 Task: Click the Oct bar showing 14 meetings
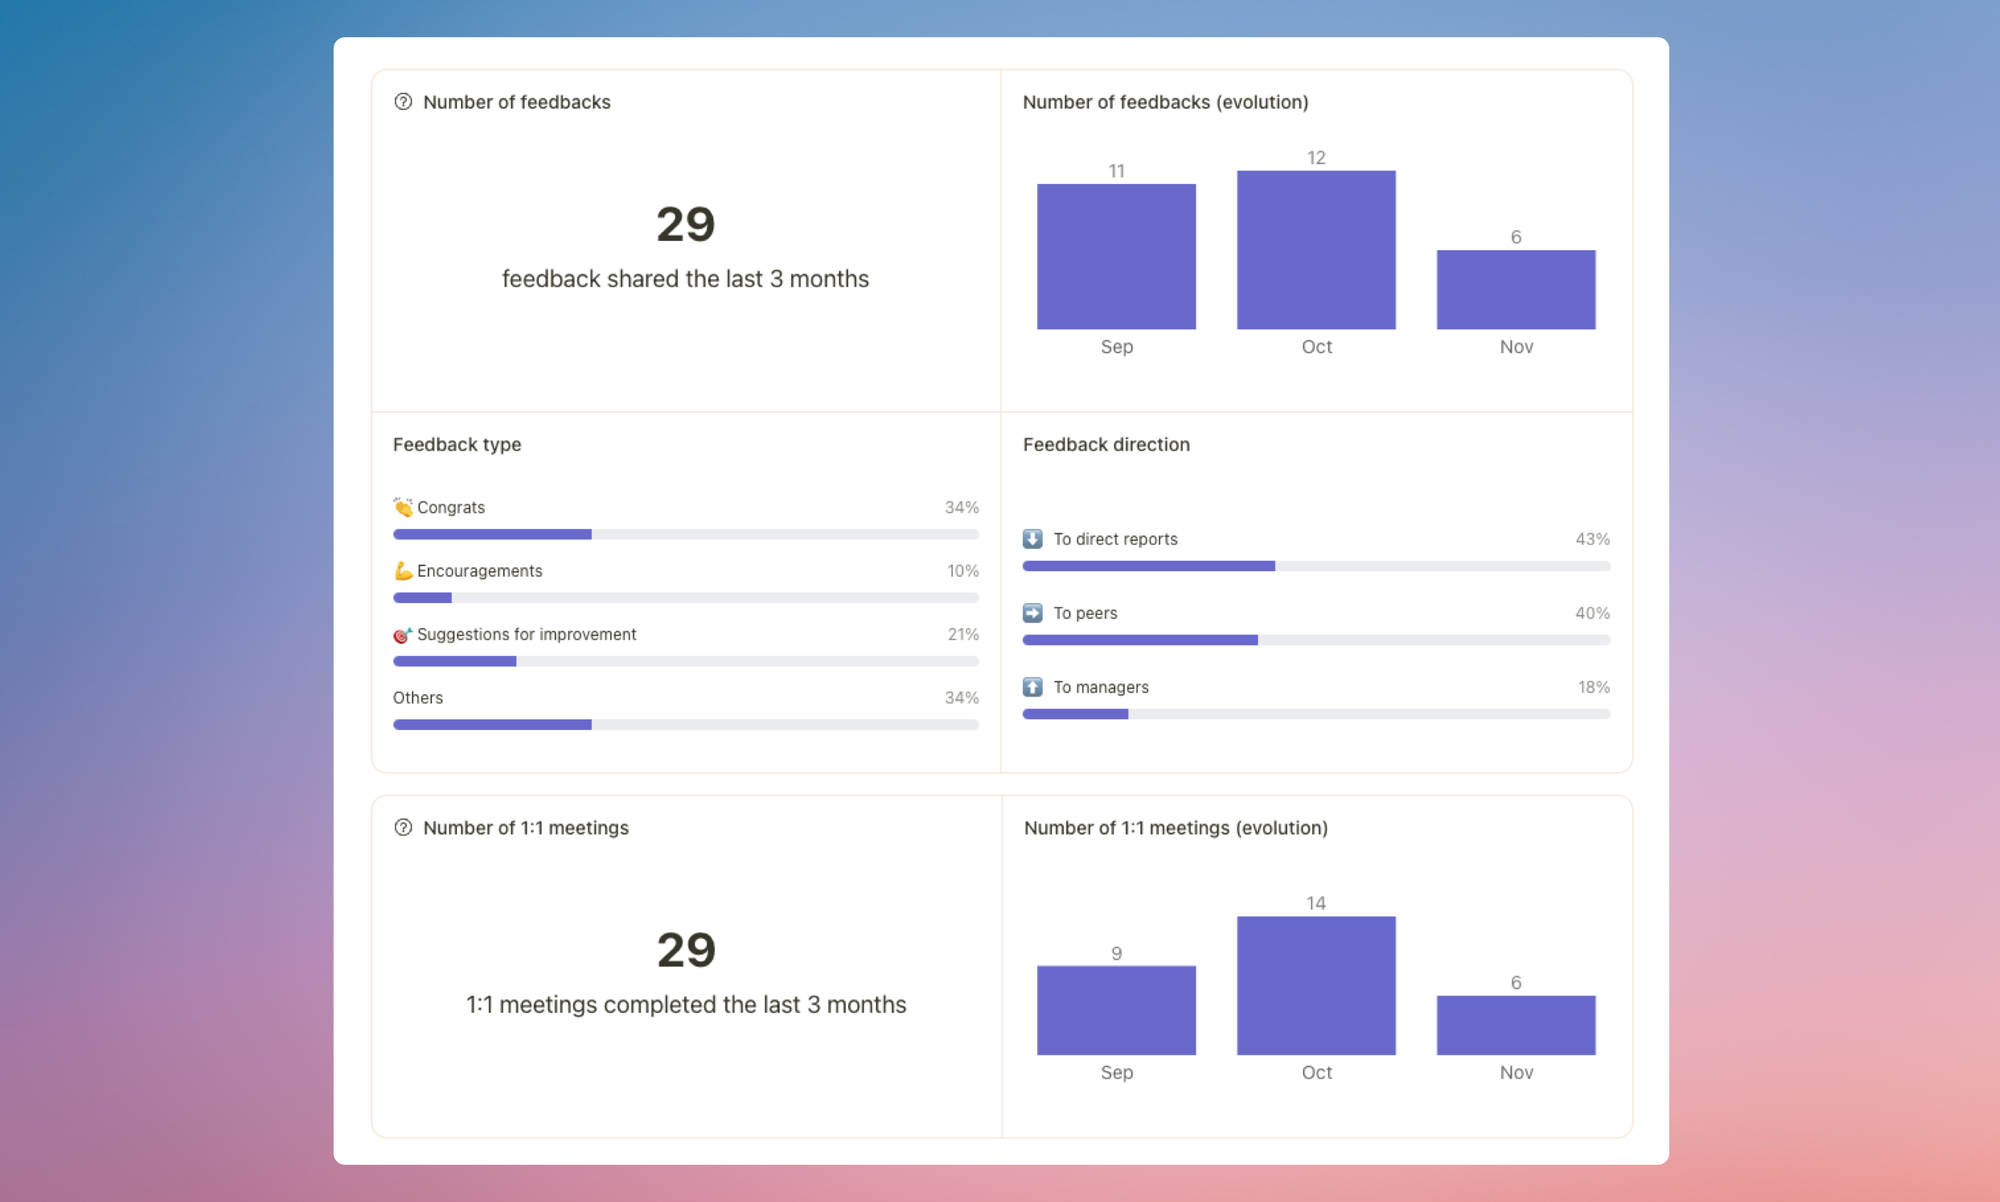[1316, 983]
